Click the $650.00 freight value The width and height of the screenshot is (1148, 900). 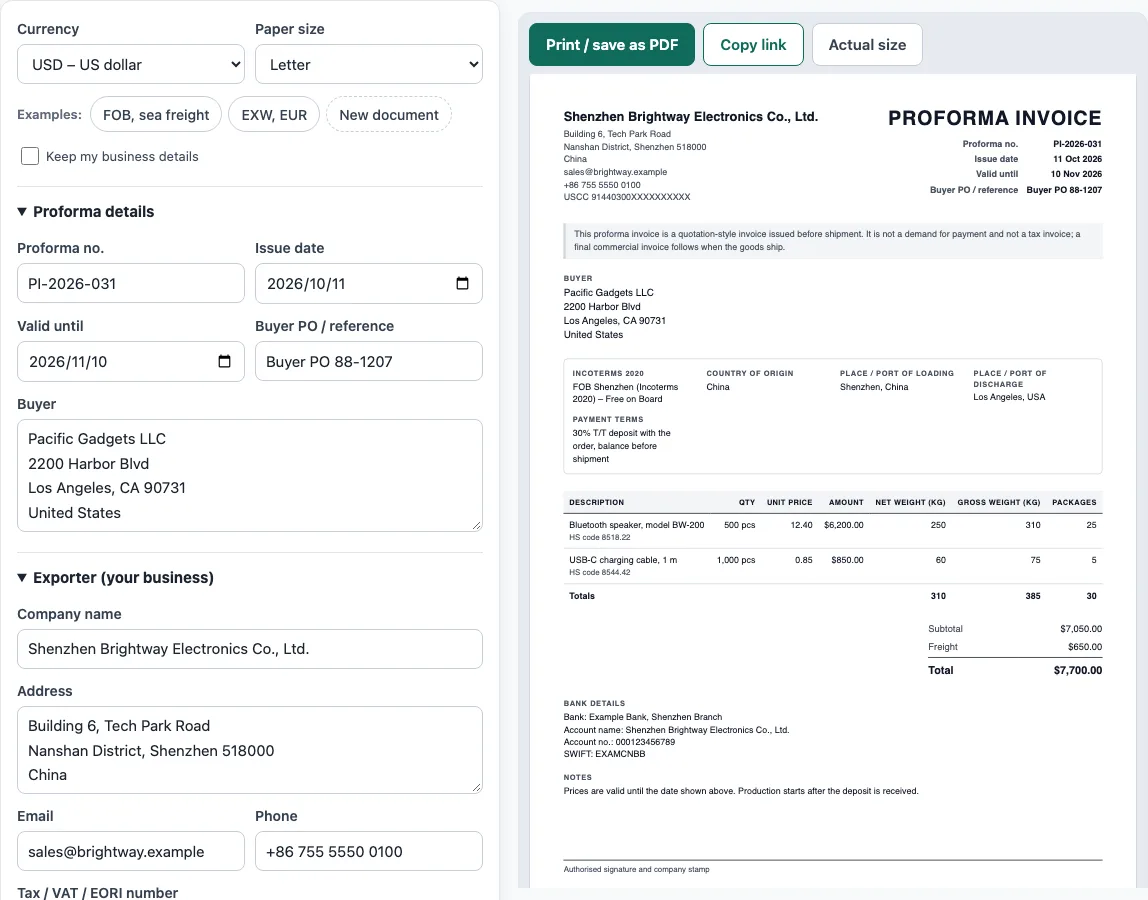[1084, 647]
